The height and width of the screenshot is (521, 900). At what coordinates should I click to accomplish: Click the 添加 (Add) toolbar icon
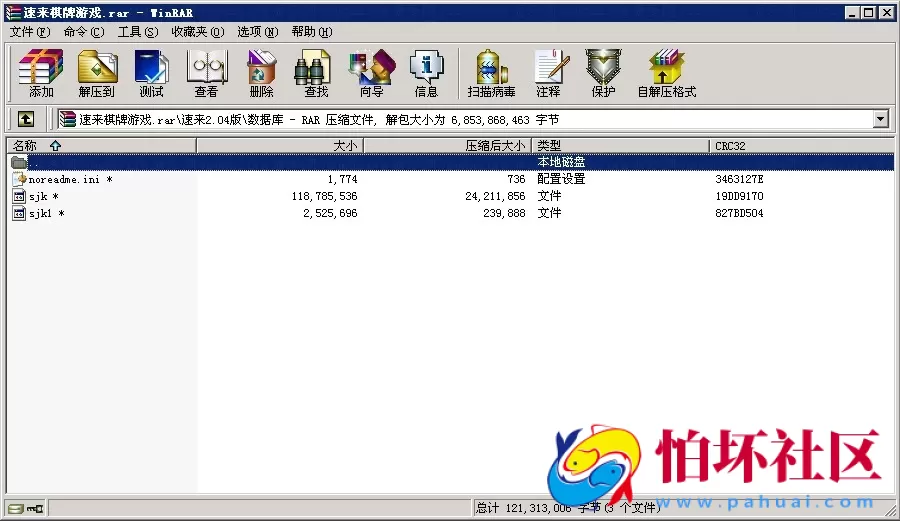[41, 73]
